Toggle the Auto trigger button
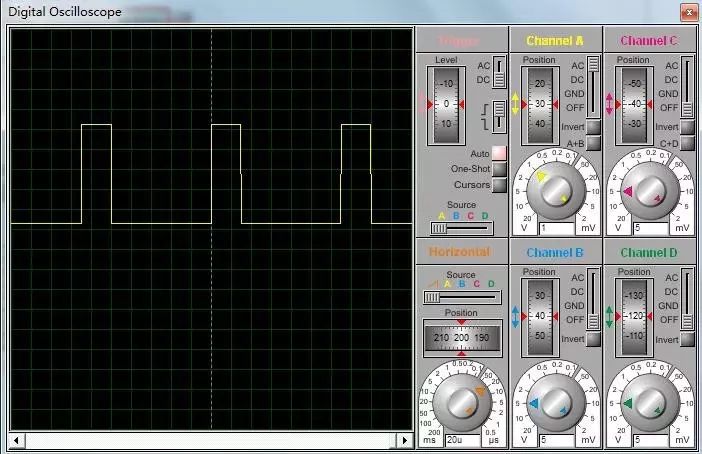This screenshot has height=454, width=702. pyautogui.click(x=498, y=153)
